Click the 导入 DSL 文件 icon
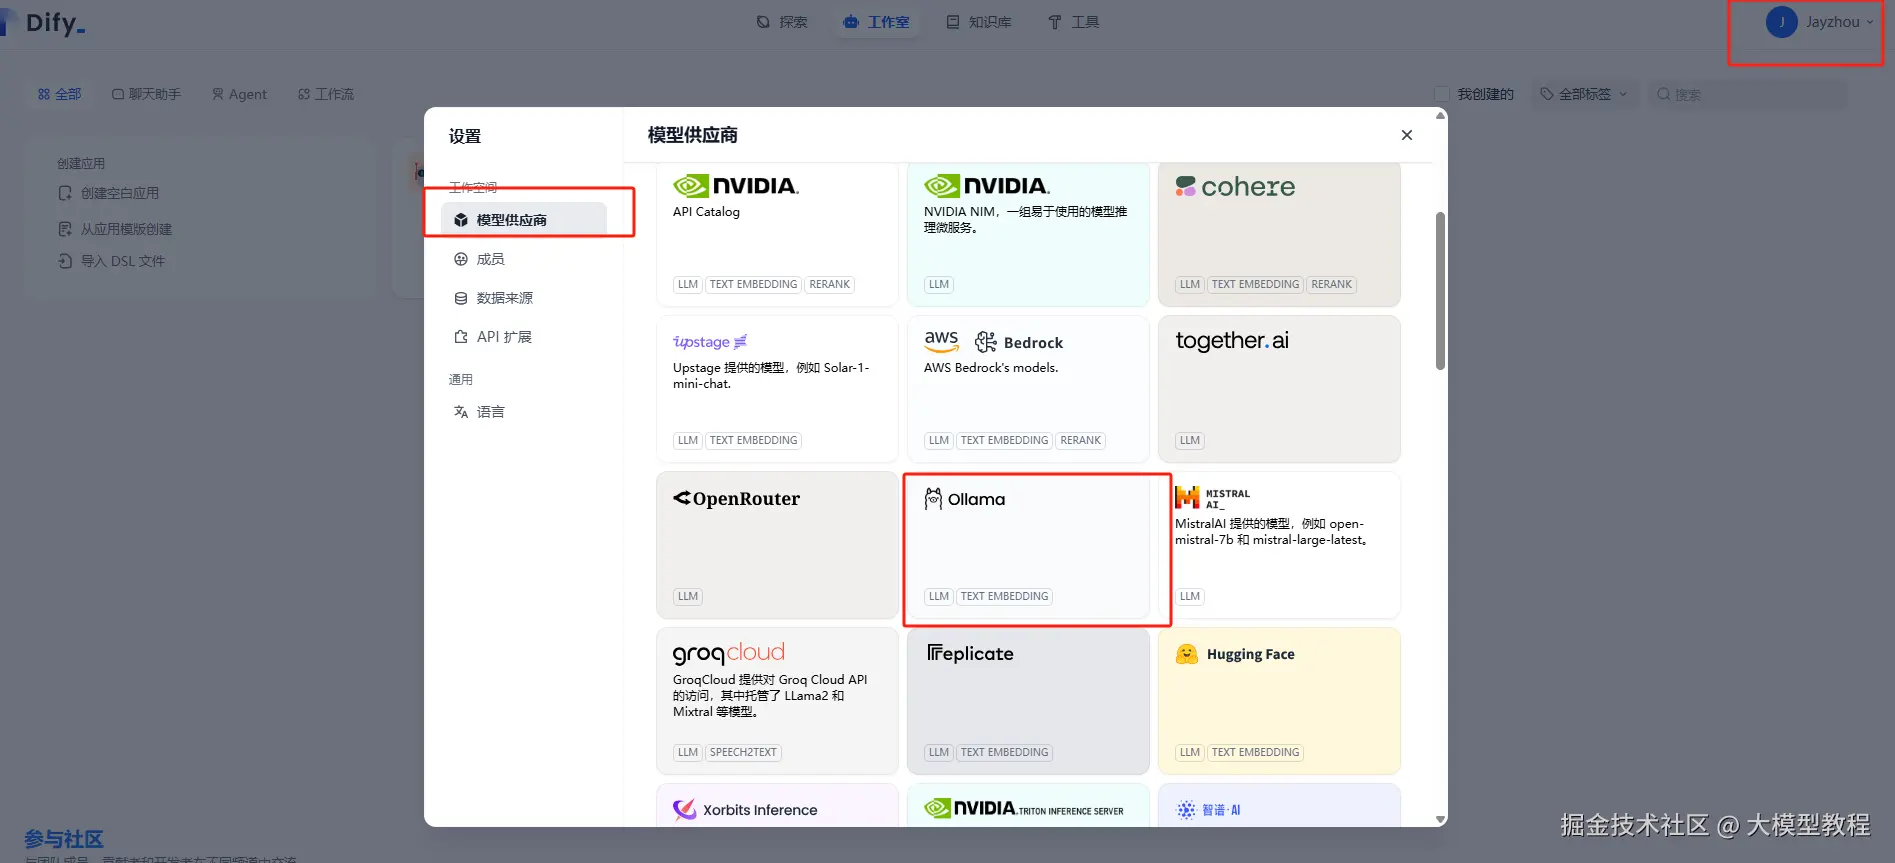The width and height of the screenshot is (1895, 863). click(65, 261)
